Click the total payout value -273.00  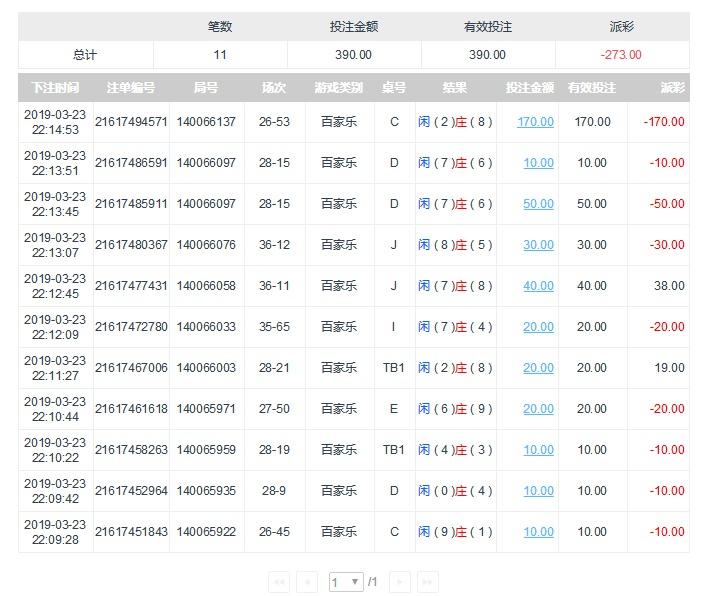coord(621,55)
